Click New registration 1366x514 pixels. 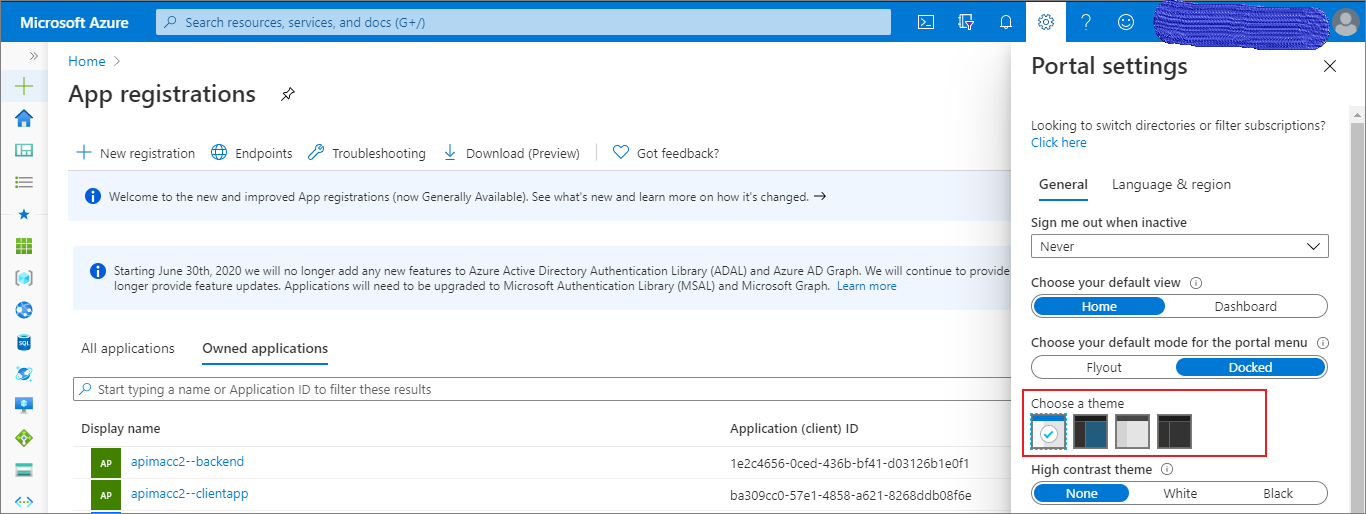tap(136, 153)
